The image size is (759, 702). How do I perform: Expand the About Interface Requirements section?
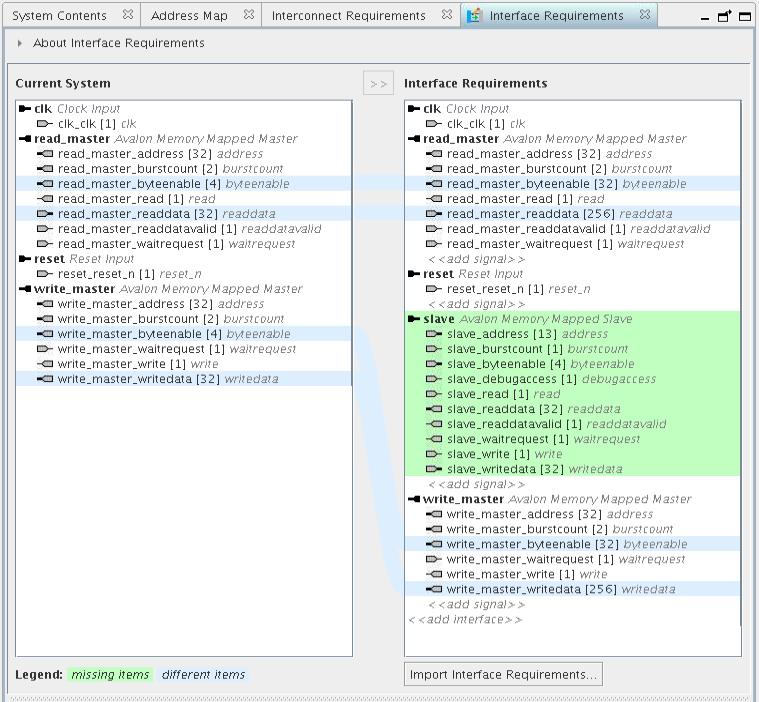click(20, 44)
